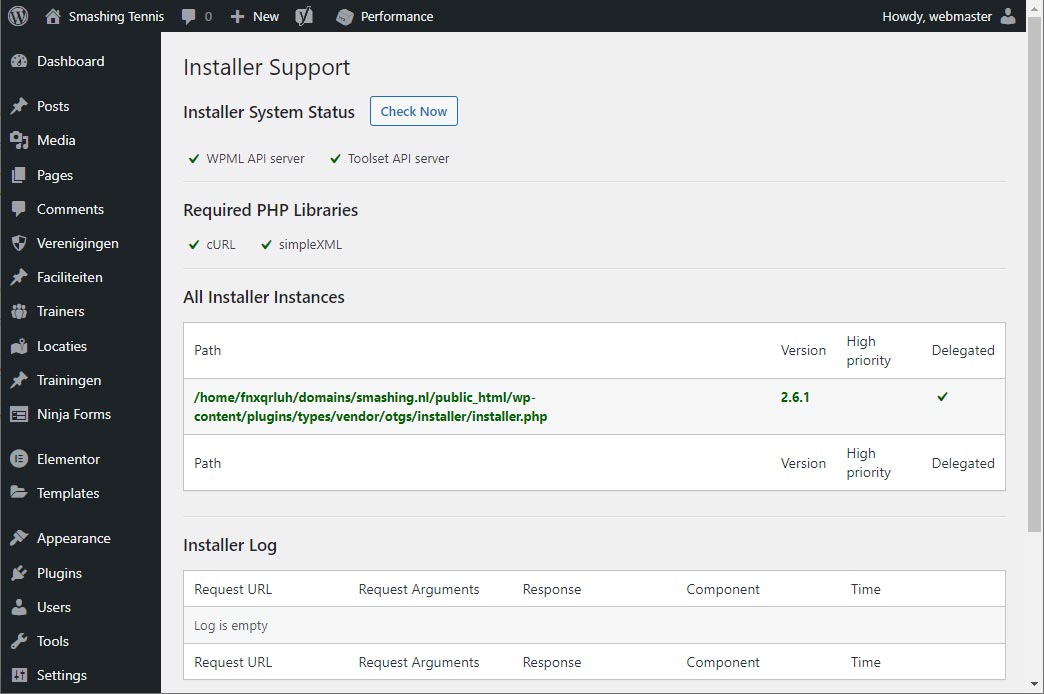
Task: Click the Ninja Forms icon
Action: click(19, 414)
